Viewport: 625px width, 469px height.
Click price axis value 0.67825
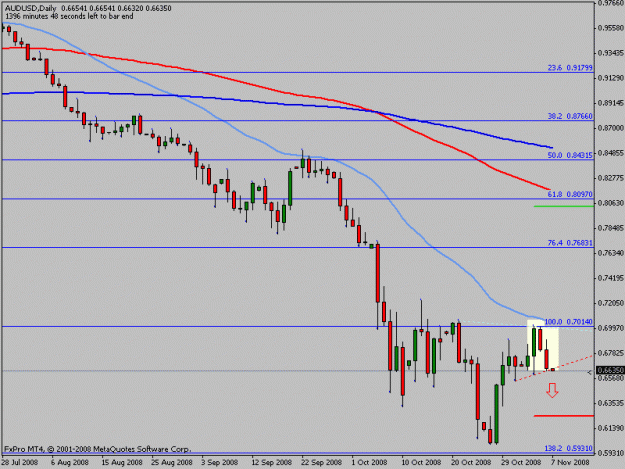610,353
